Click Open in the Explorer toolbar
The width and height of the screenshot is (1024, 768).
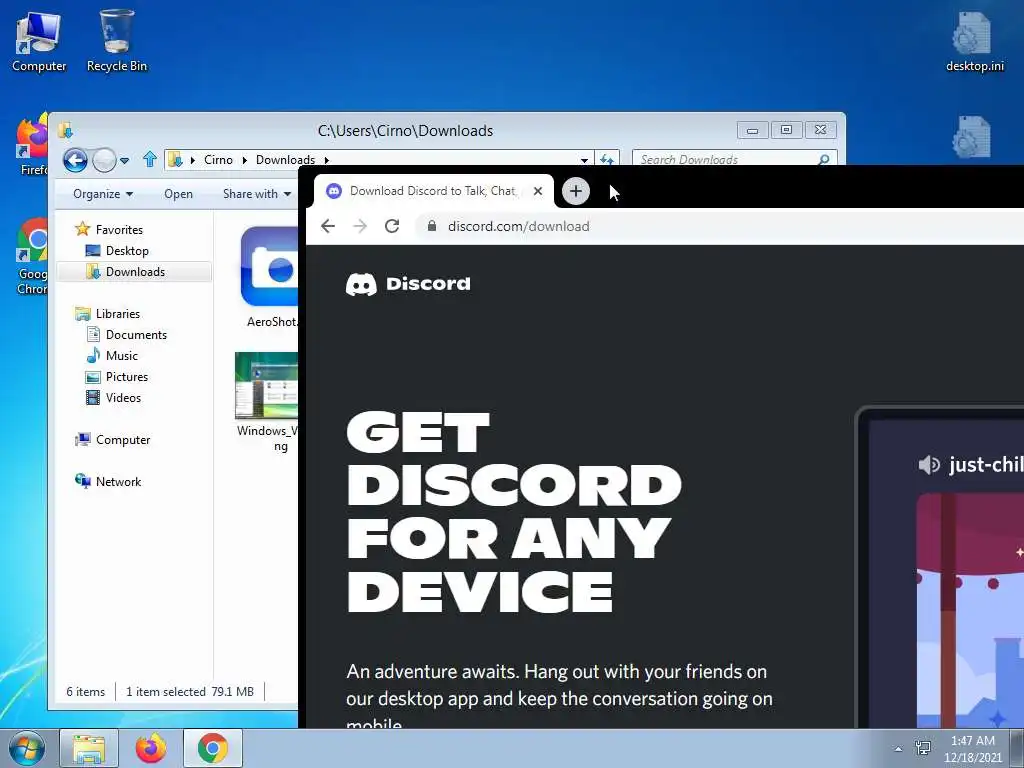(178, 194)
